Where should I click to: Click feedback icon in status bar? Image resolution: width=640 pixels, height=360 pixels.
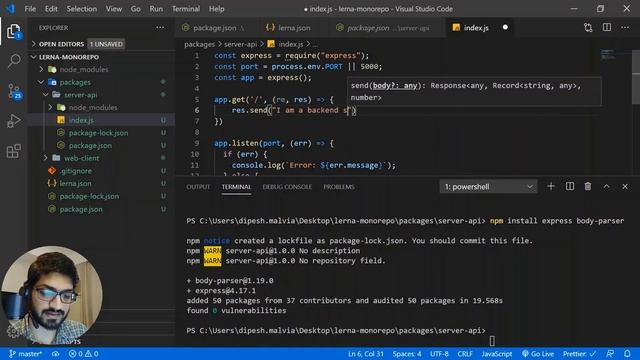(x=610, y=354)
